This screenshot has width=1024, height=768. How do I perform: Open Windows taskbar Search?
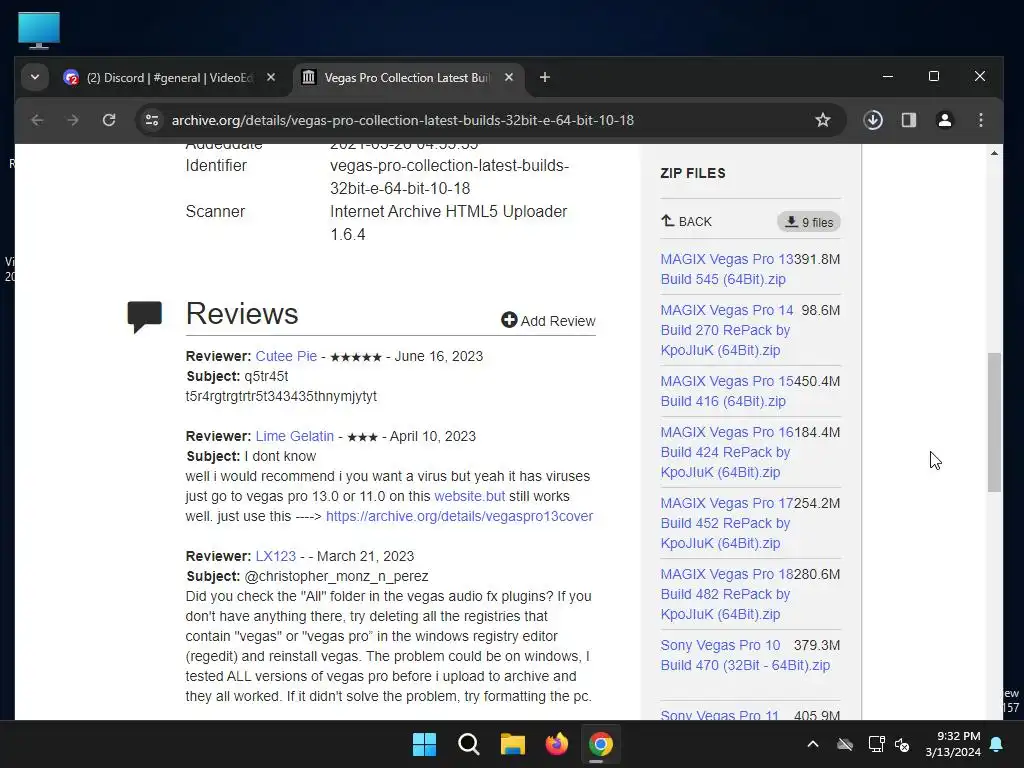tap(469, 744)
